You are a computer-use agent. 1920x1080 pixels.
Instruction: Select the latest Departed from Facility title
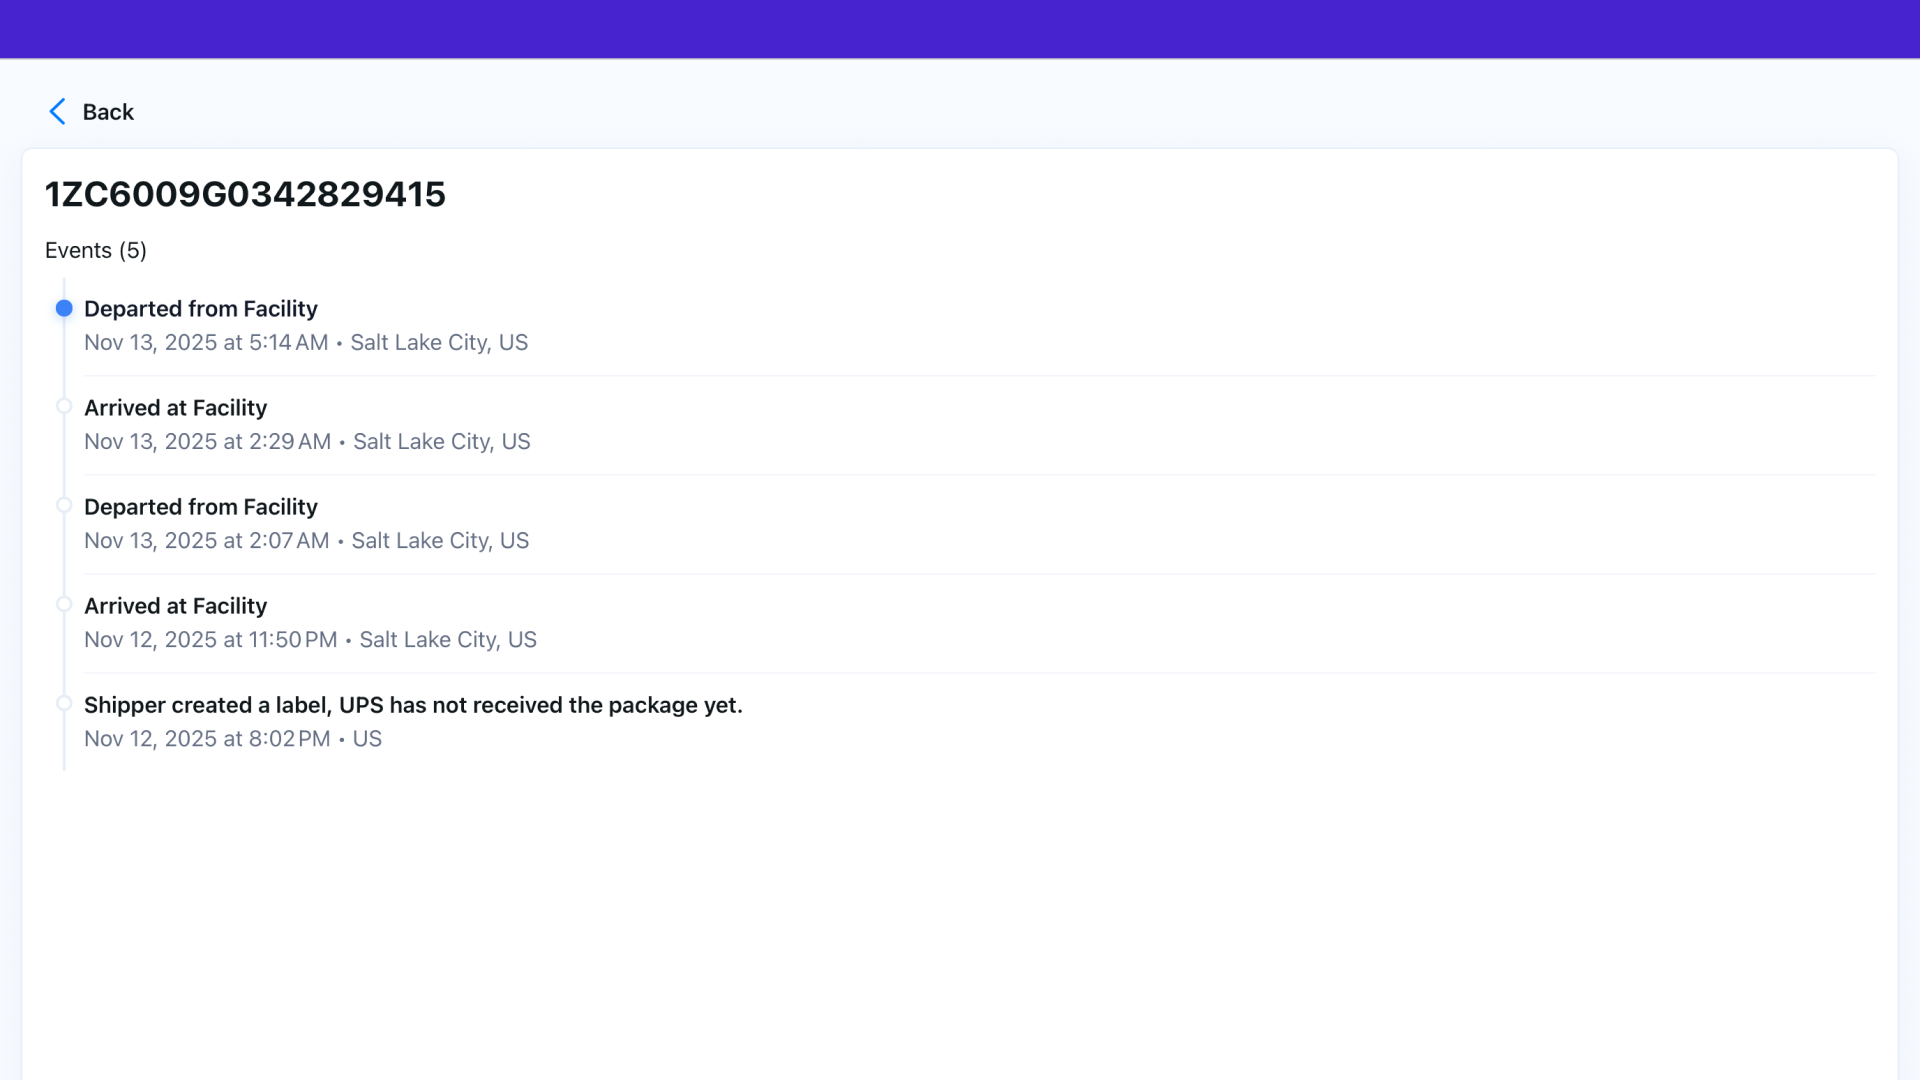[x=201, y=309]
